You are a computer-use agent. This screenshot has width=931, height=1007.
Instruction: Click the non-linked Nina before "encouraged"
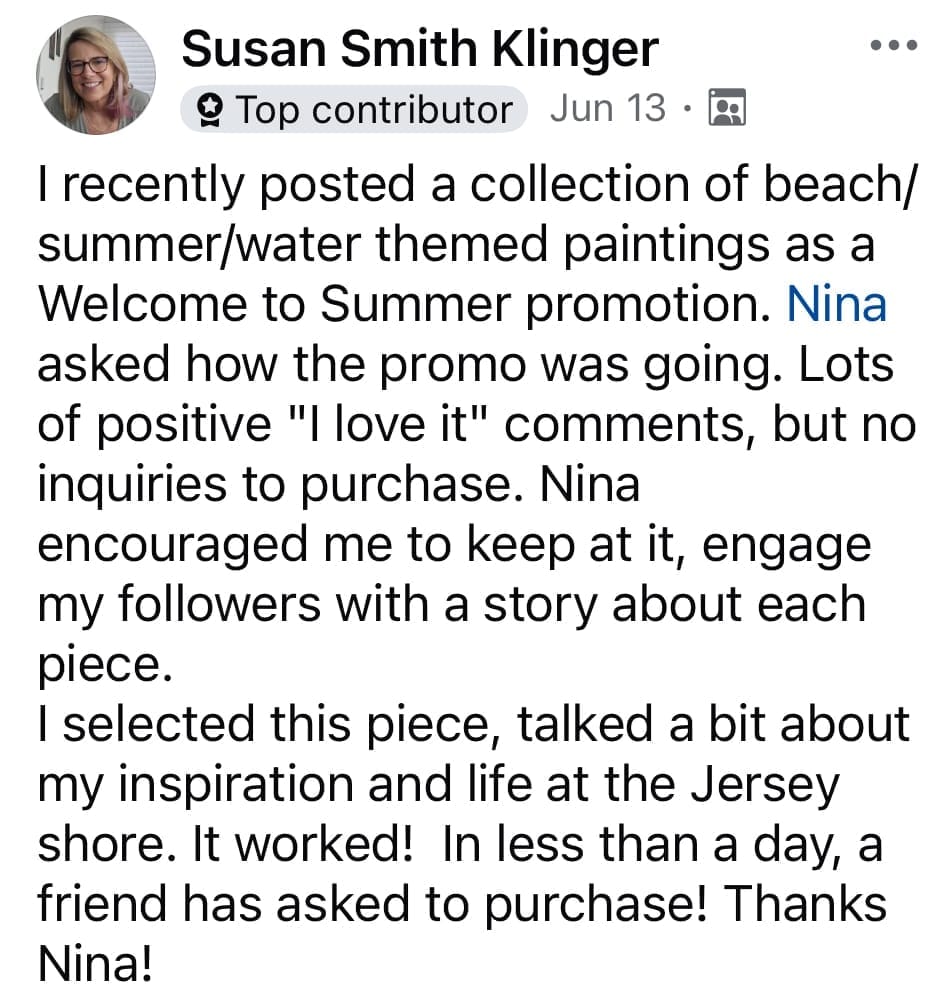pos(589,485)
